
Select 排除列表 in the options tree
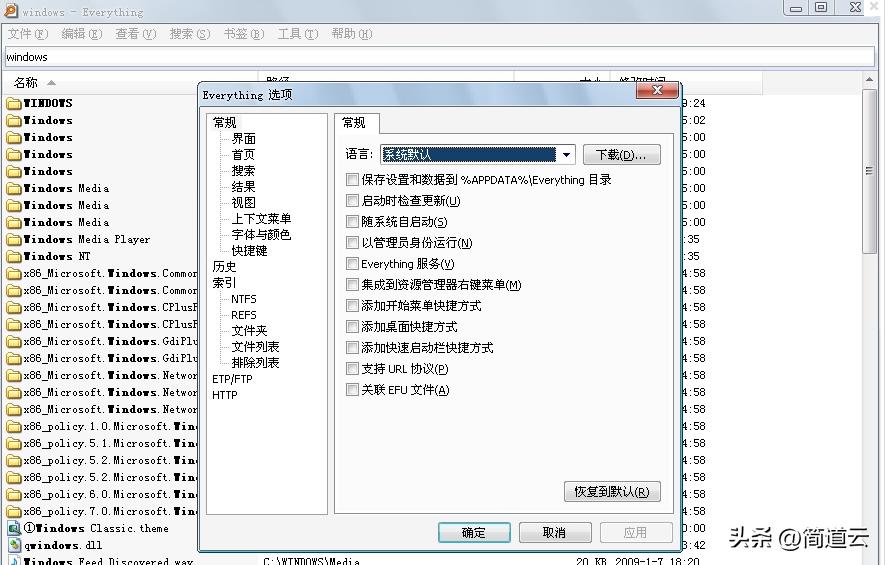255,362
